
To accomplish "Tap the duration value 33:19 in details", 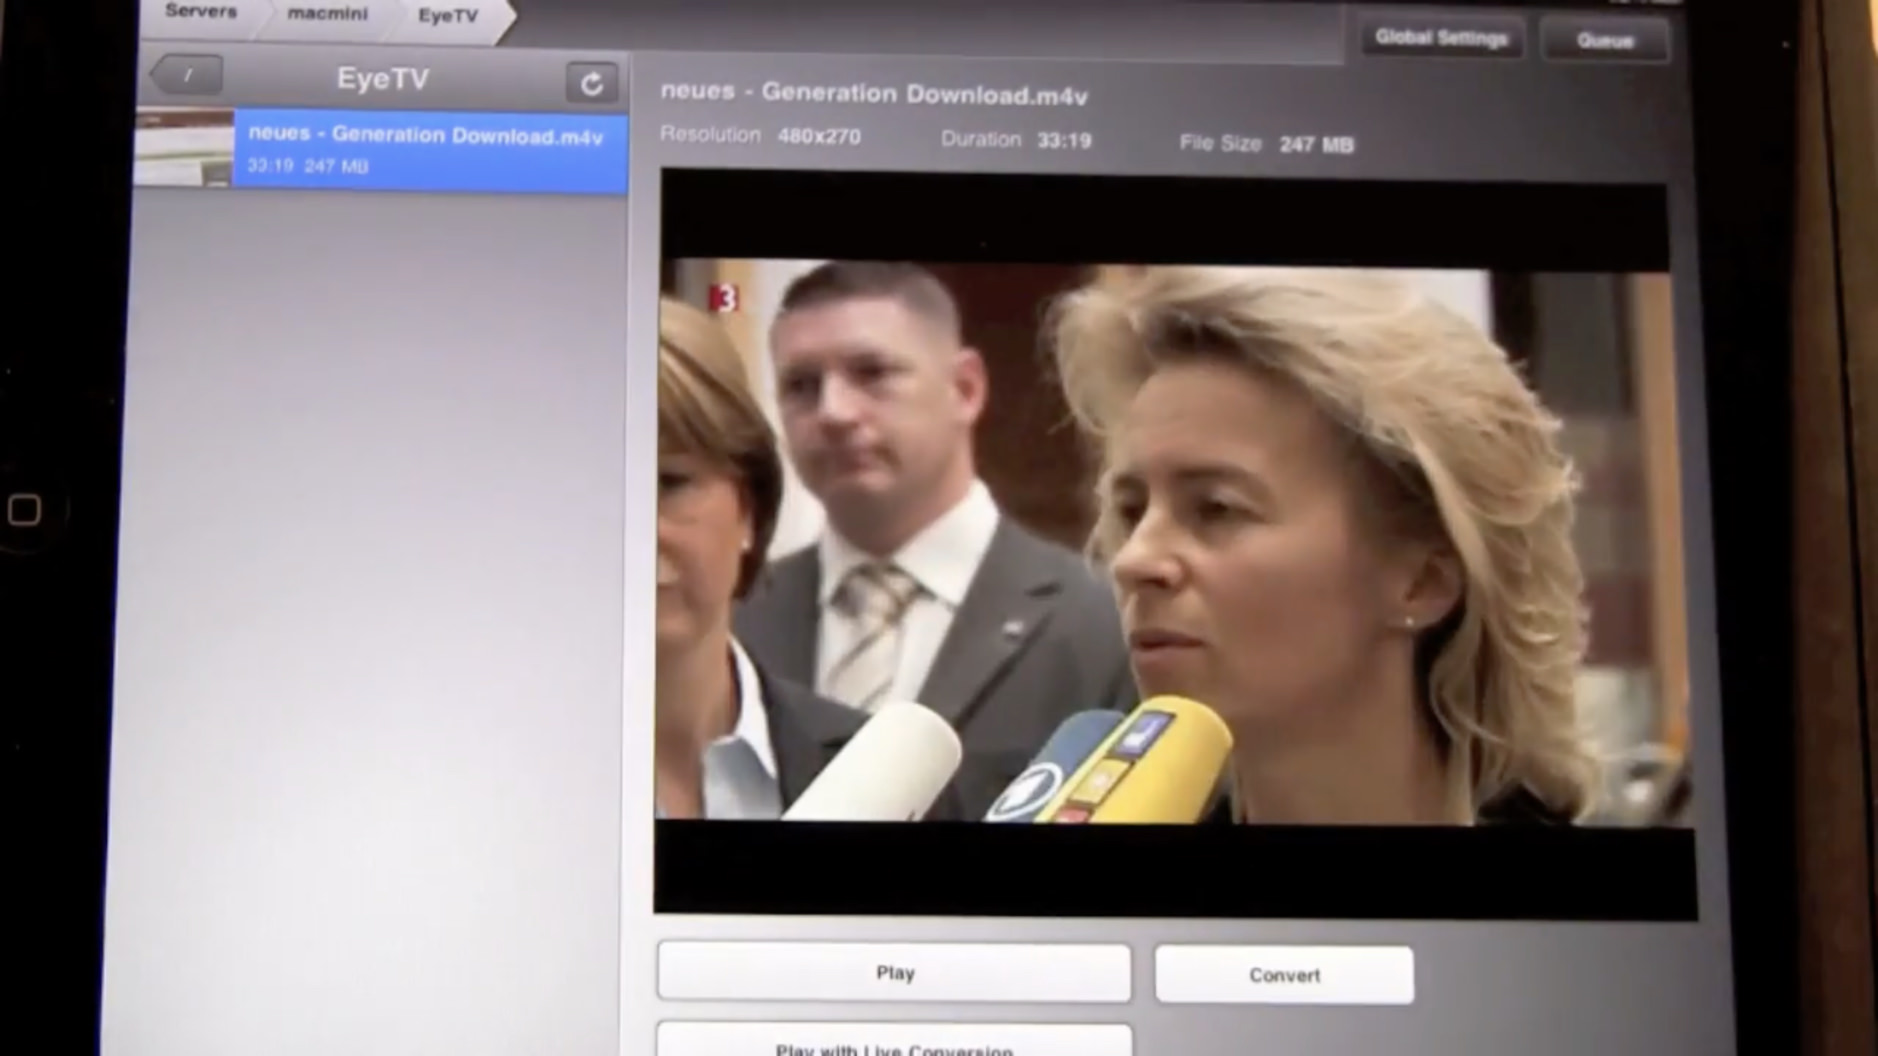I will [1064, 141].
